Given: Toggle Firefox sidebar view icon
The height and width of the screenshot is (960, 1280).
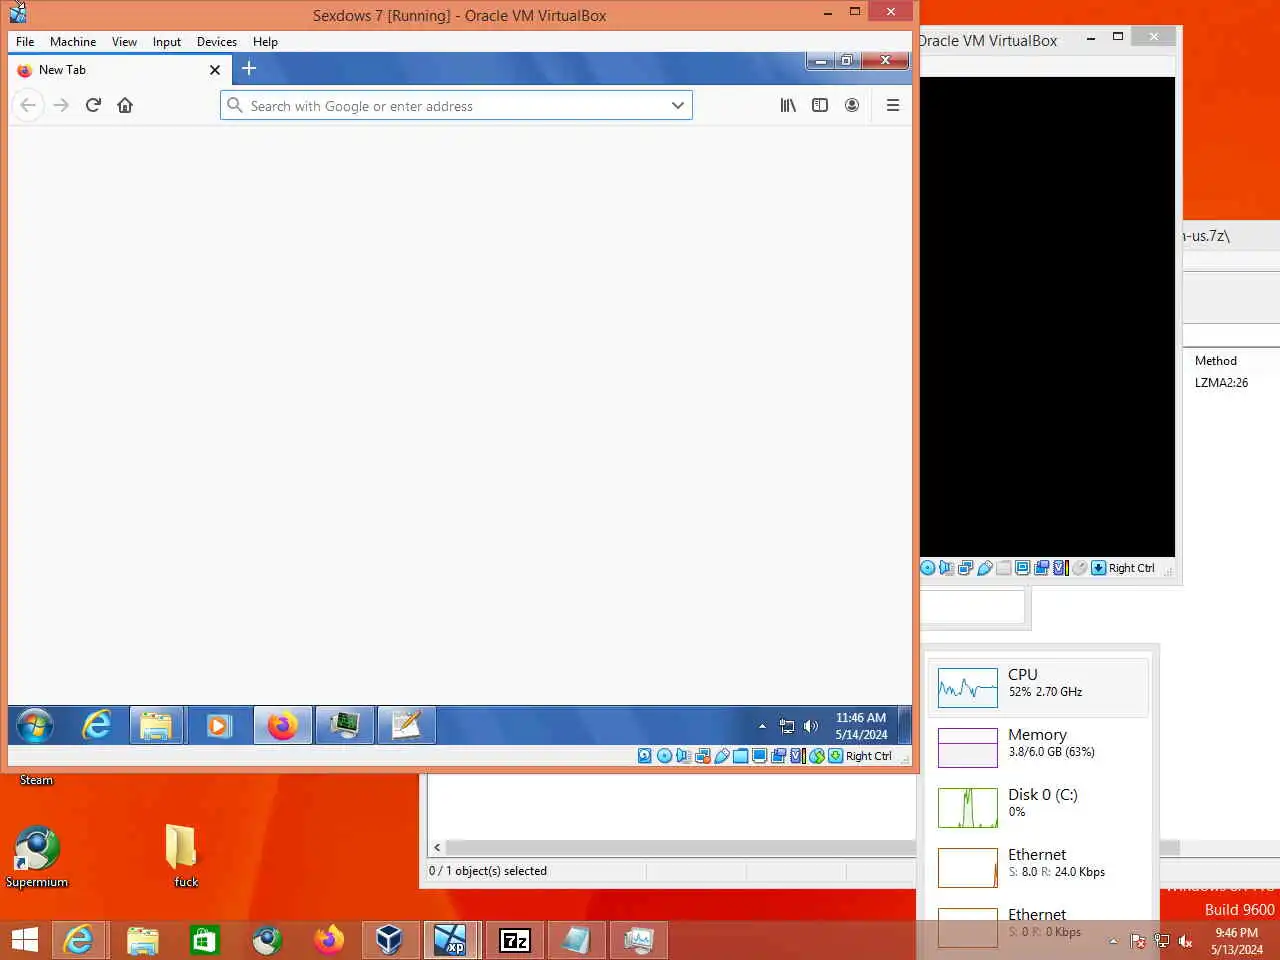Looking at the screenshot, I should click(820, 105).
